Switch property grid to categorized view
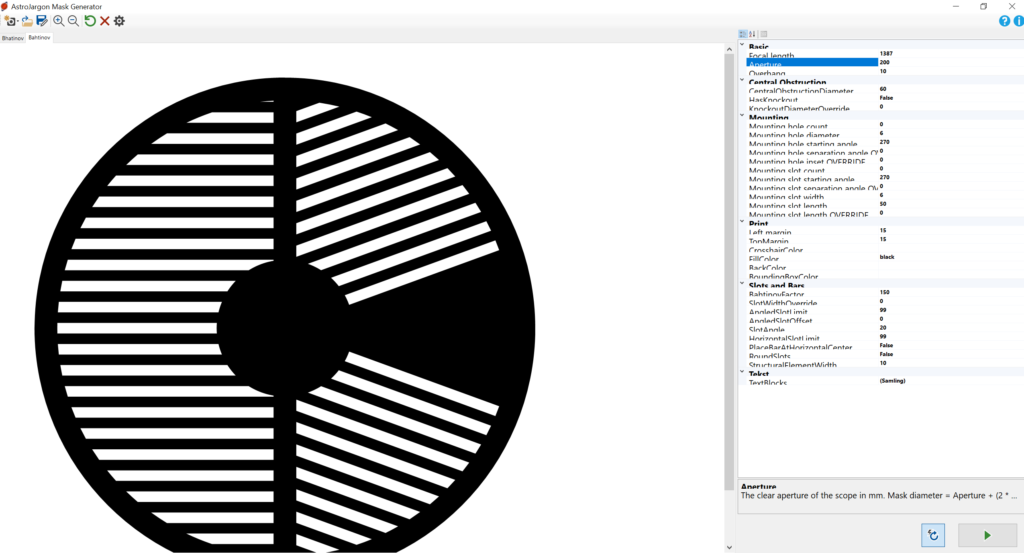The width and height of the screenshot is (1024, 553). pos(743,34)
